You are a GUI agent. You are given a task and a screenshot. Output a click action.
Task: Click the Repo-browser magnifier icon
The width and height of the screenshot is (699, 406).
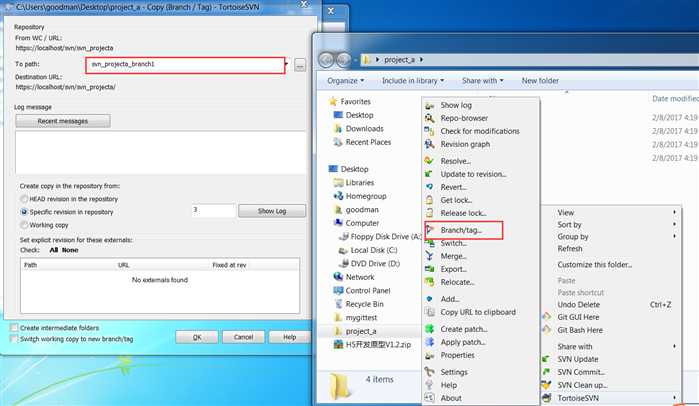(x=430, y=119)
